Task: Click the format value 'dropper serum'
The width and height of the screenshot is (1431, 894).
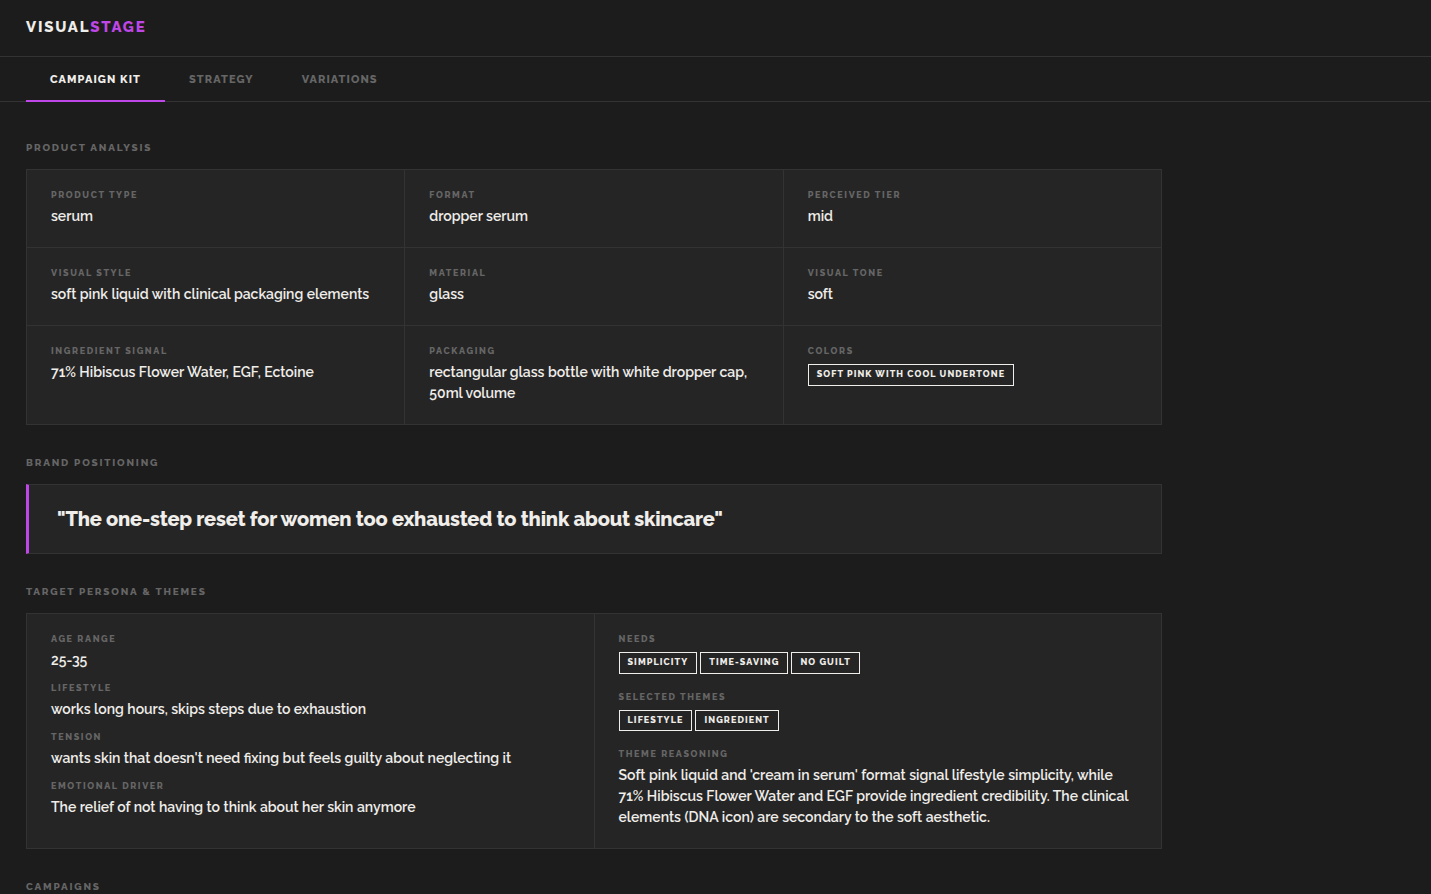Action: pos(478,216)
